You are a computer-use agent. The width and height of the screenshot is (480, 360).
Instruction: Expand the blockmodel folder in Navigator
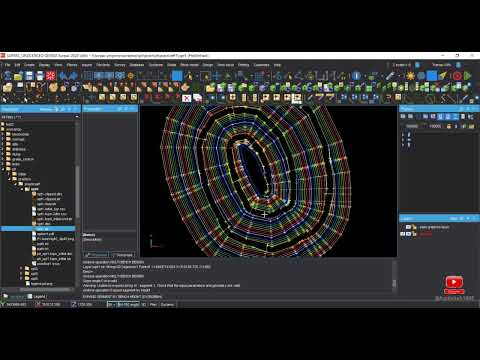click(3, 134)
